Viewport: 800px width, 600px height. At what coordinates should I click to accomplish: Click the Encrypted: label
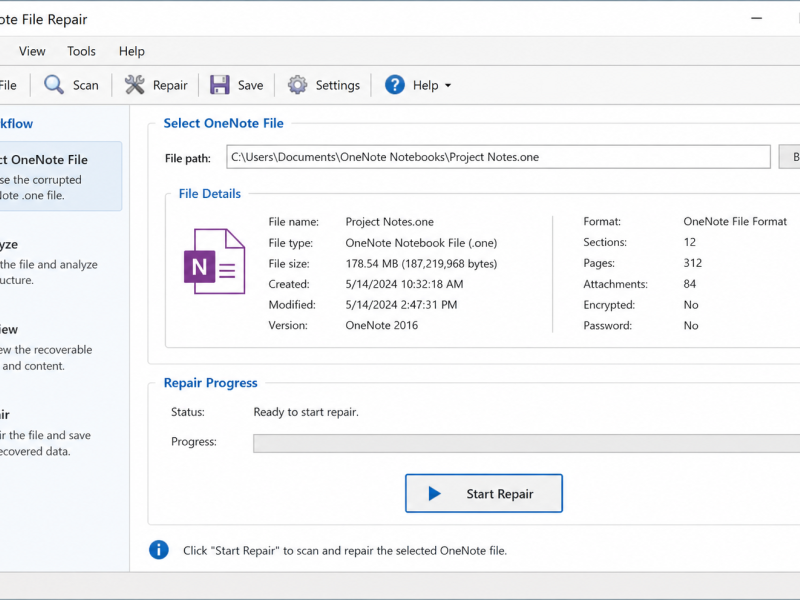(x=609, y=305)
